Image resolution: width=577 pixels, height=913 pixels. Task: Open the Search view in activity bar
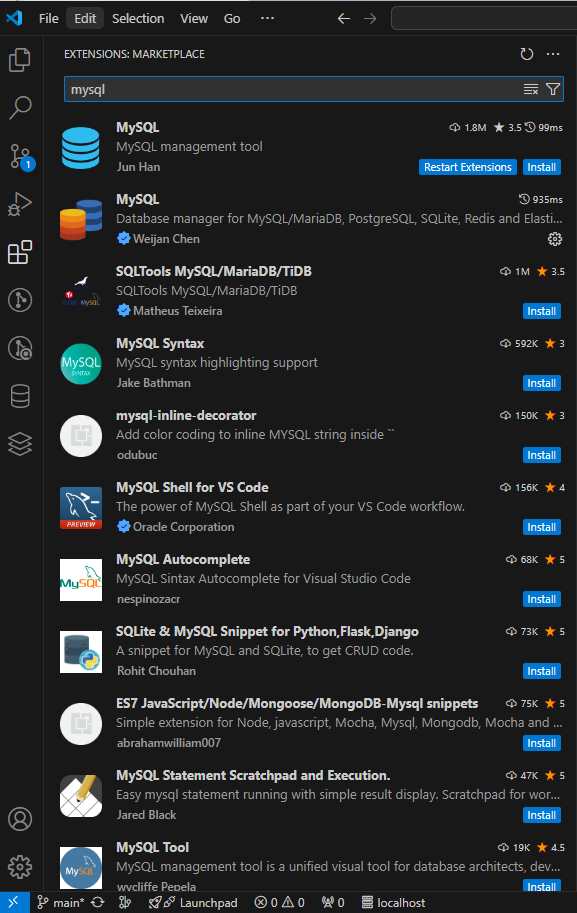[x=20, y=108]
